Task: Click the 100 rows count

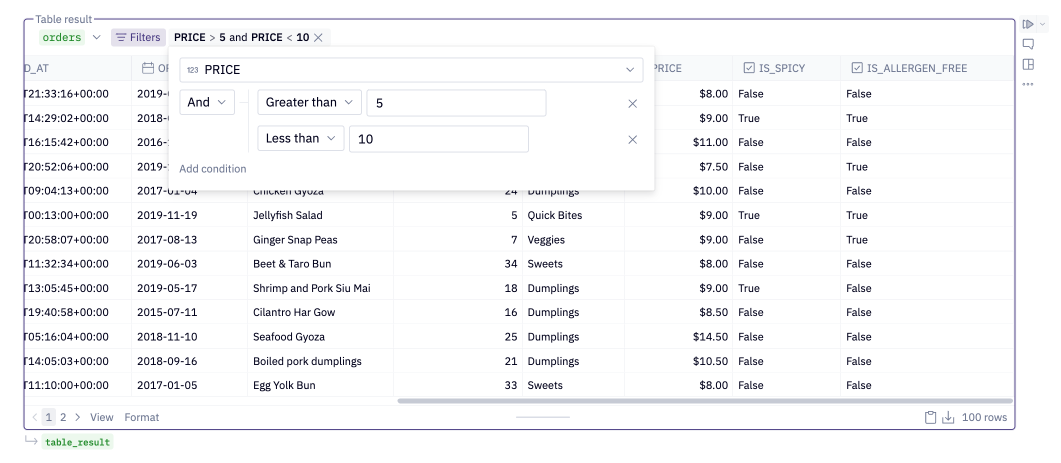Action: point(984,418)
